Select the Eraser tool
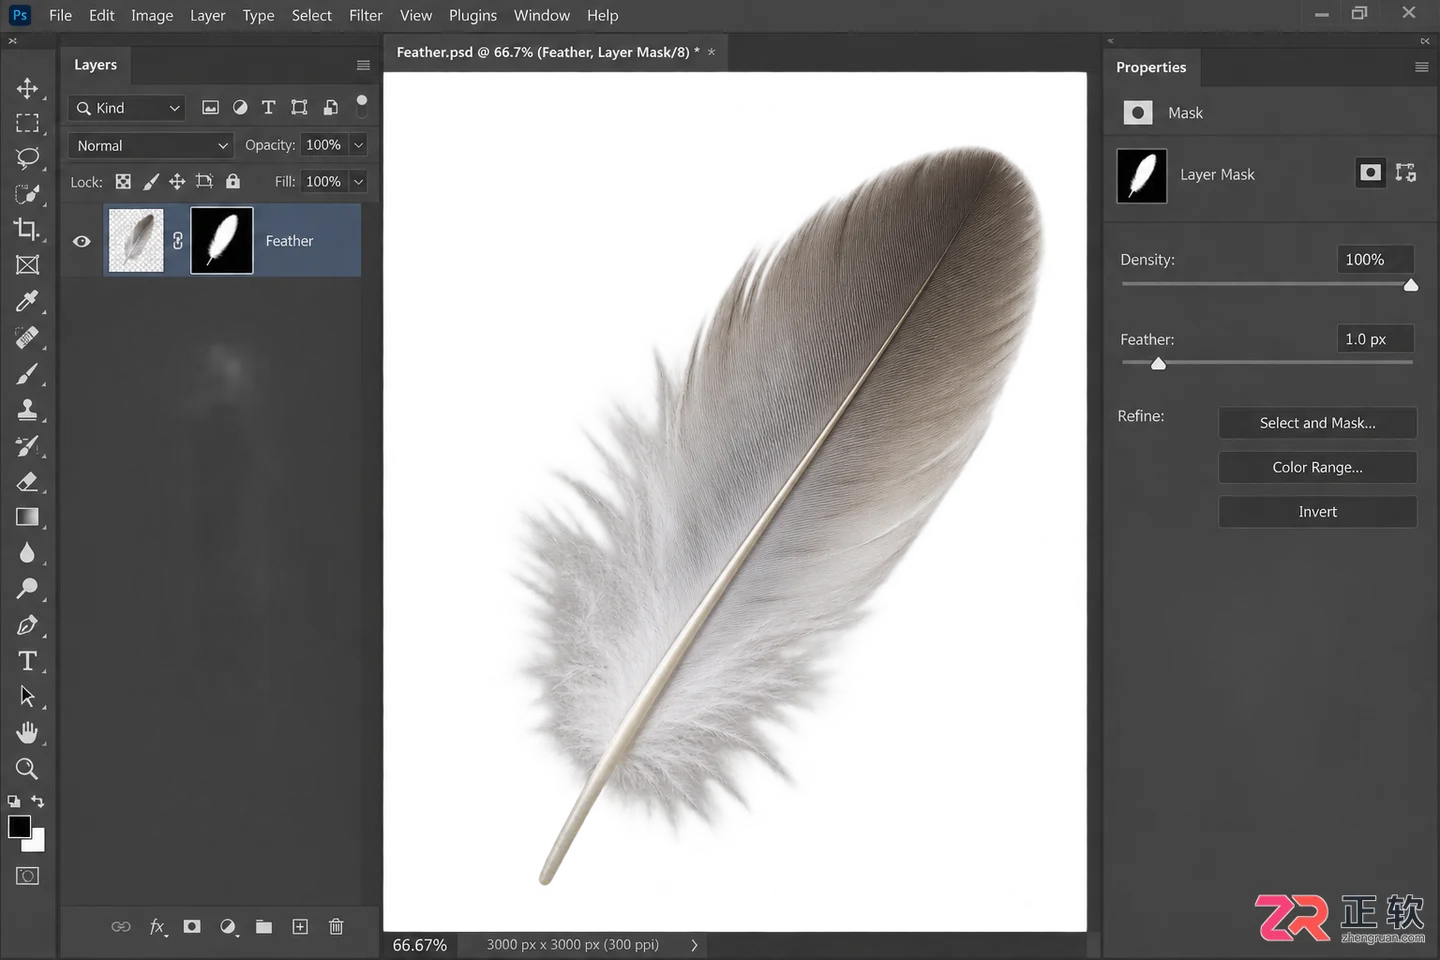1440x960 pixels. coord(27,482)
